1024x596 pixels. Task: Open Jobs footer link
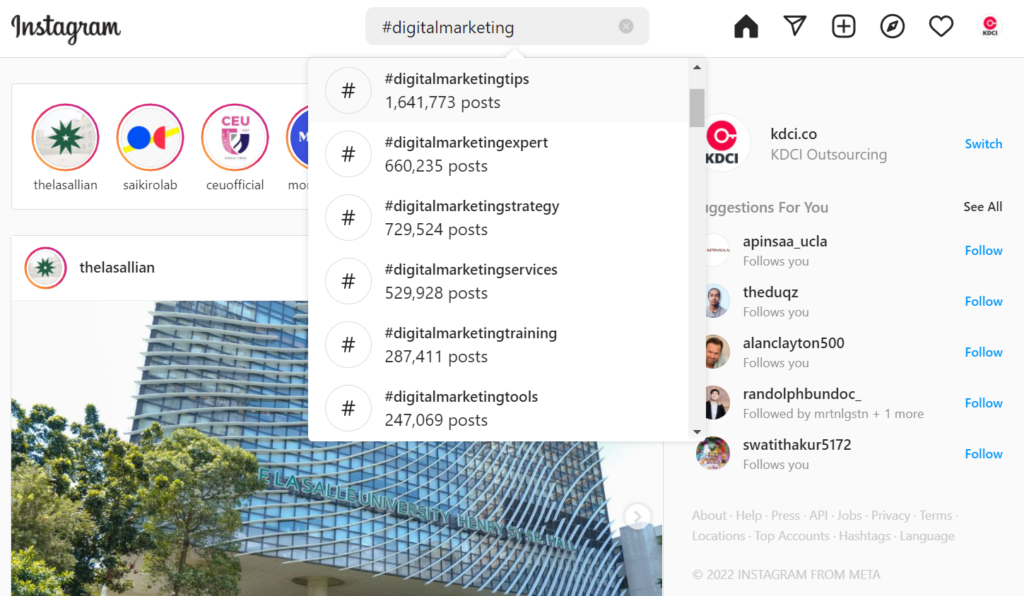(850, 516)
